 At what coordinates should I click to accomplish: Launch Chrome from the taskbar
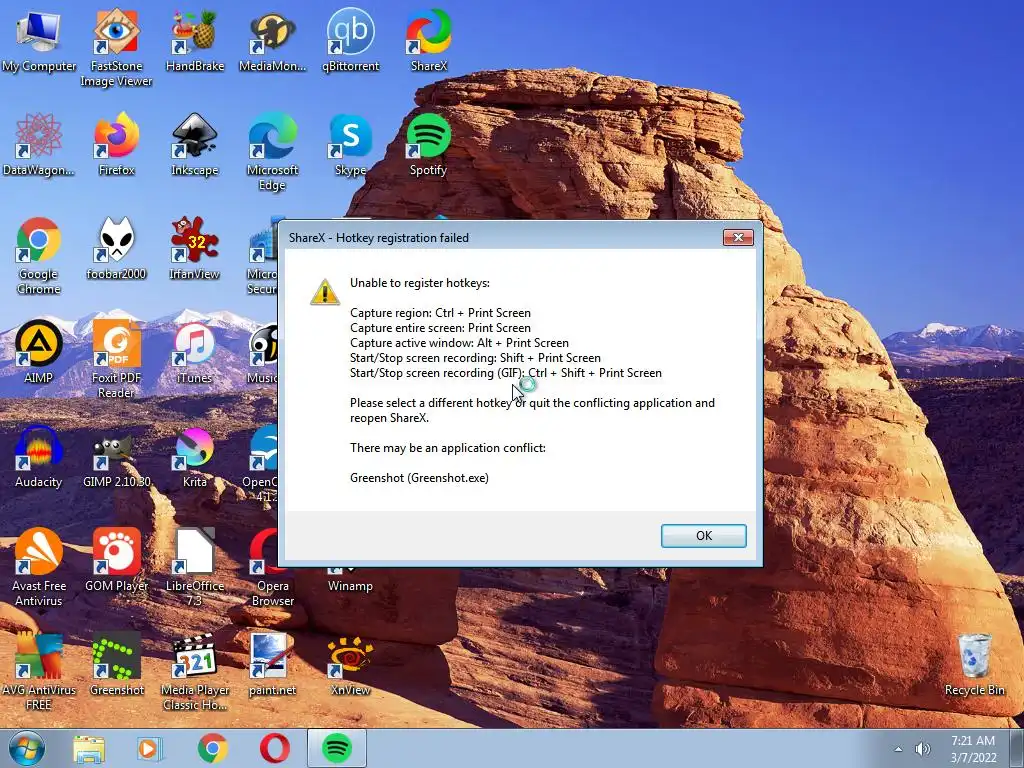(x=212, y=749)
